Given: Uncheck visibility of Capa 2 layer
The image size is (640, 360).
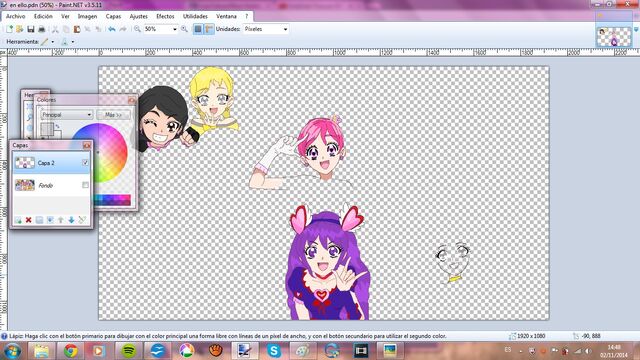Looking at the screenshot, I should tap(85, 162).
